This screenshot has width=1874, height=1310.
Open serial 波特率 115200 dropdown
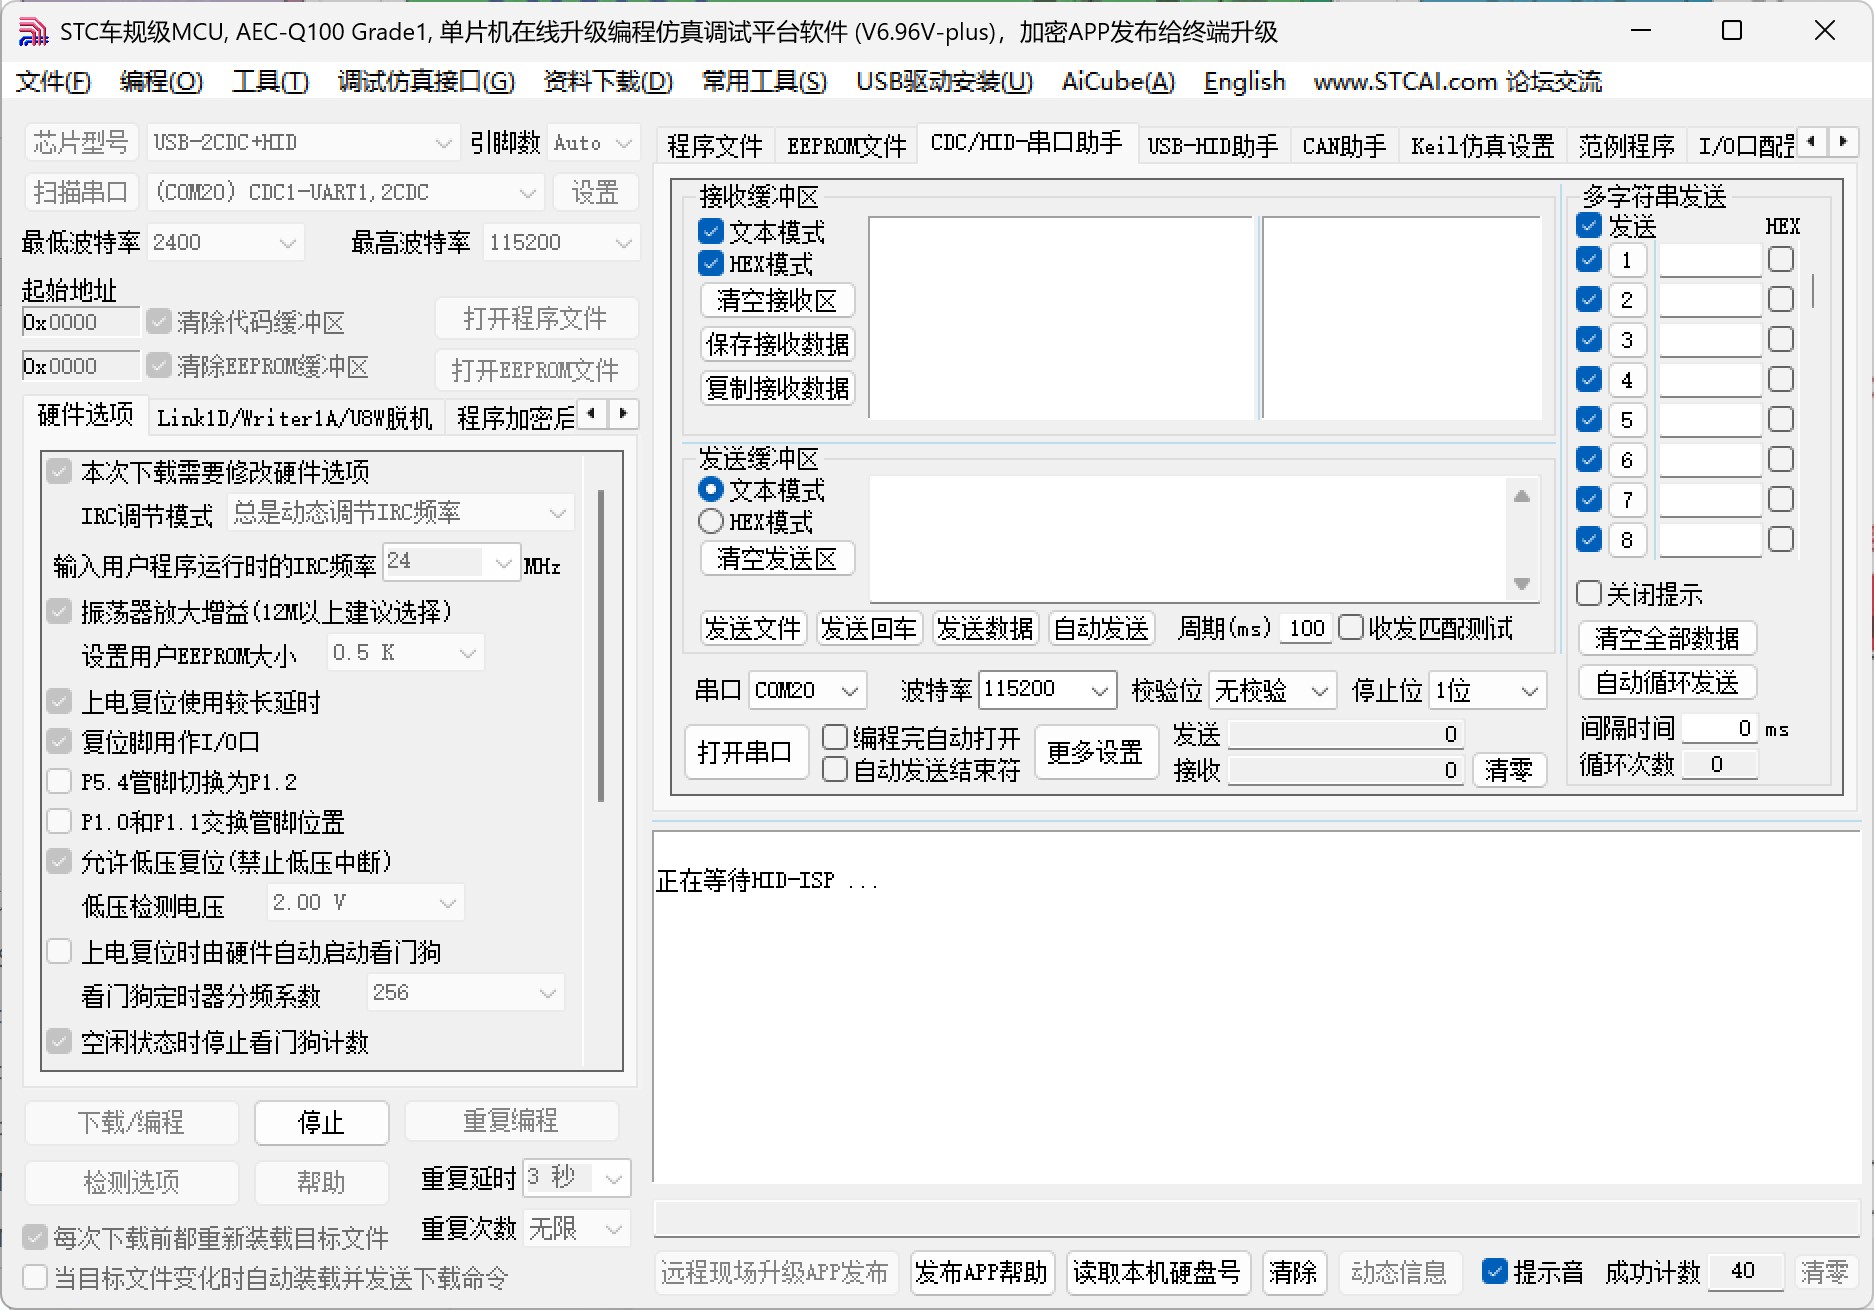(x=1047, y=689)
